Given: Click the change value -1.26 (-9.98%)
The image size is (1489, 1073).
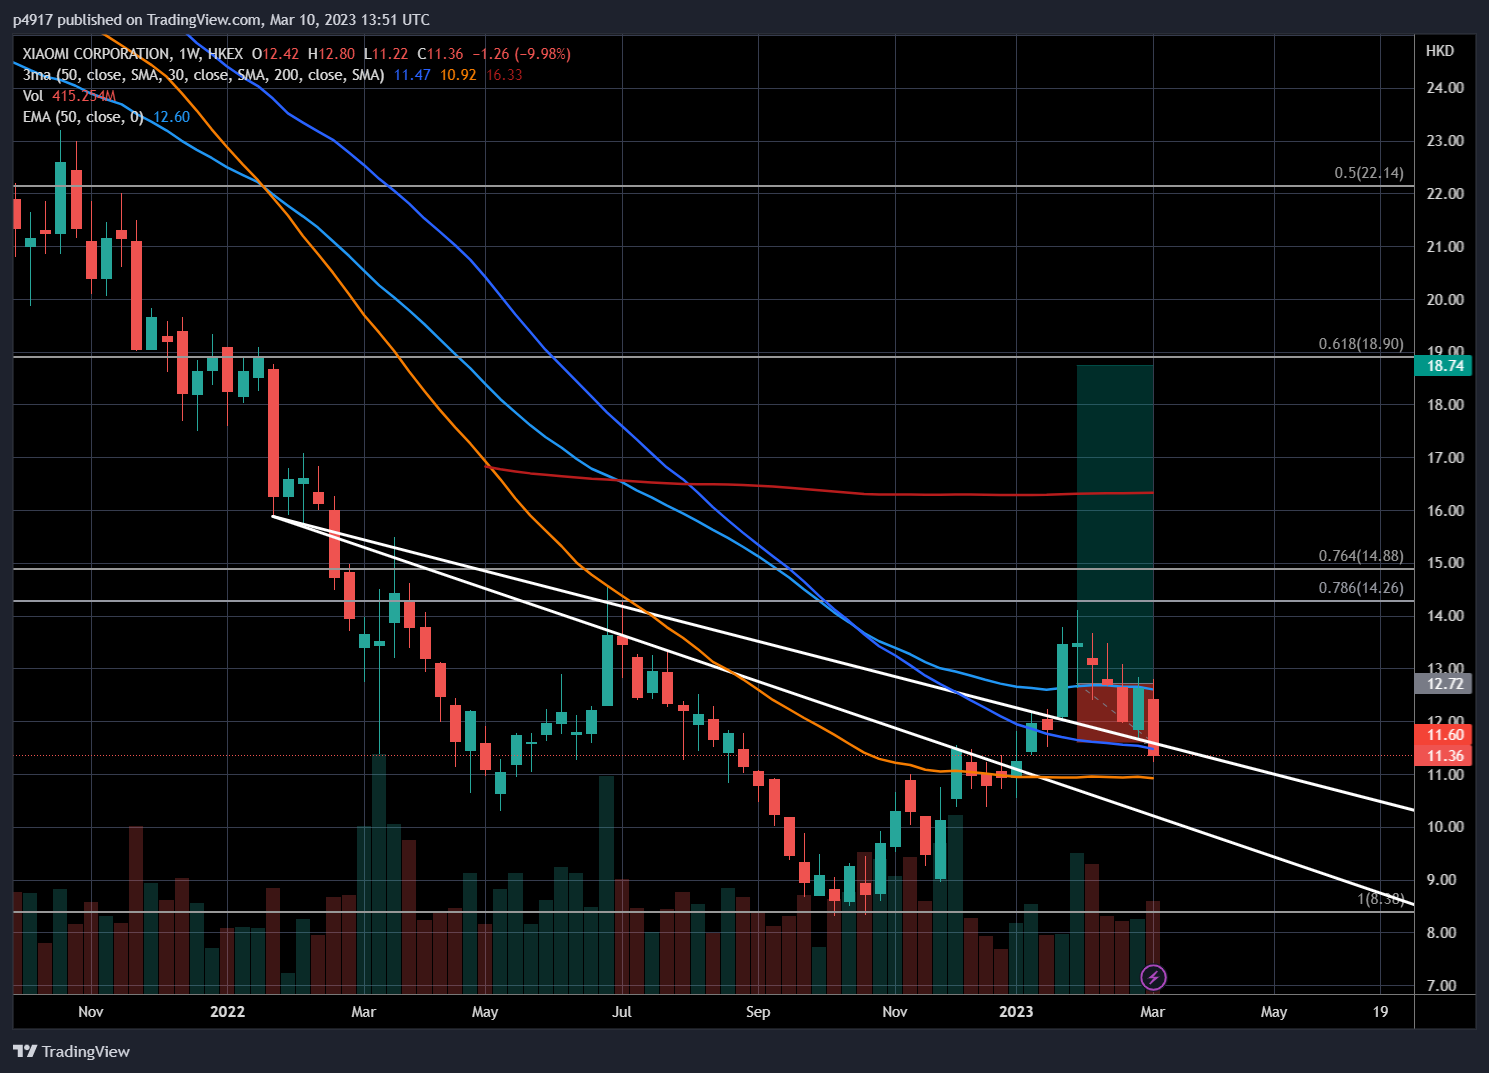Looking at the screenshot, I should [521, 54].
